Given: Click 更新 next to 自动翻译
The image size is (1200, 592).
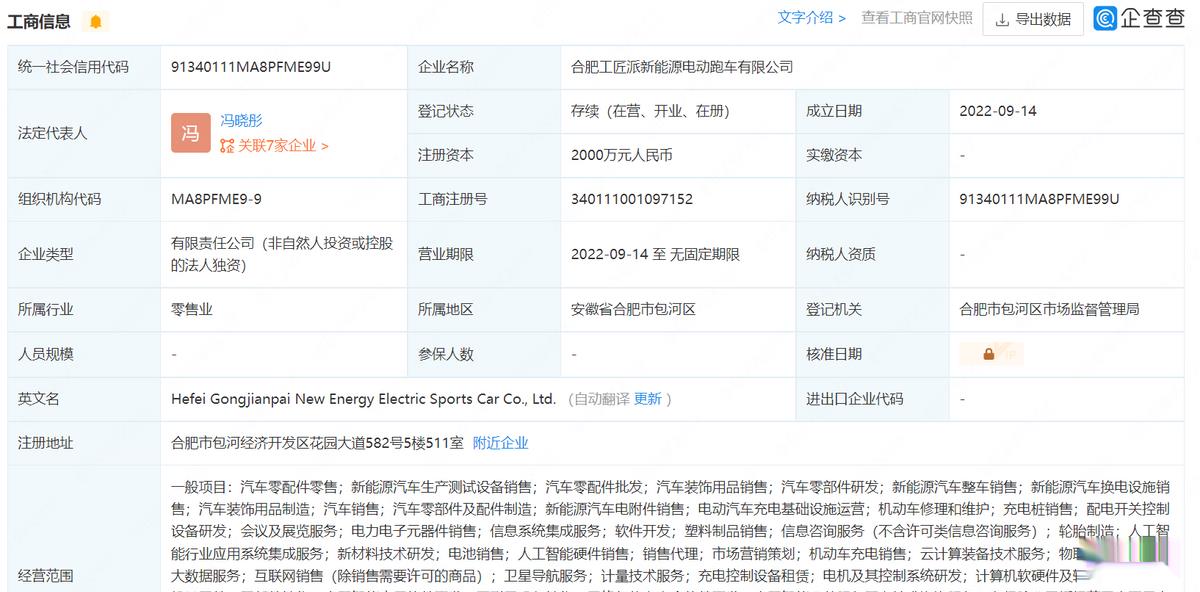Looking at the screenshot, I should [648, 399].
